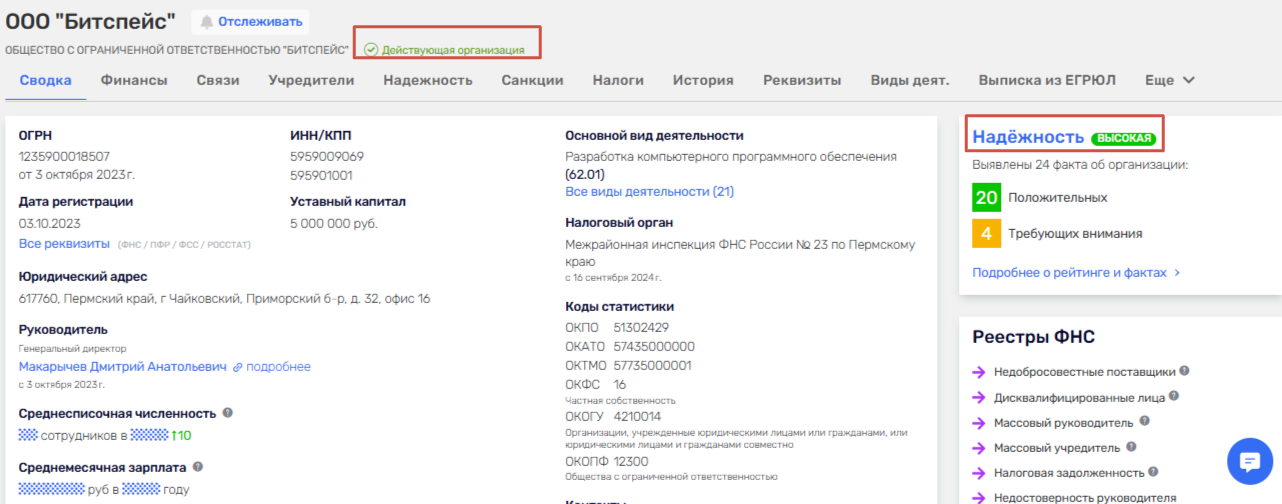This screenshot has height=504, width=1282.
Task: Click the Все реквизиты link
Action: 64,243
